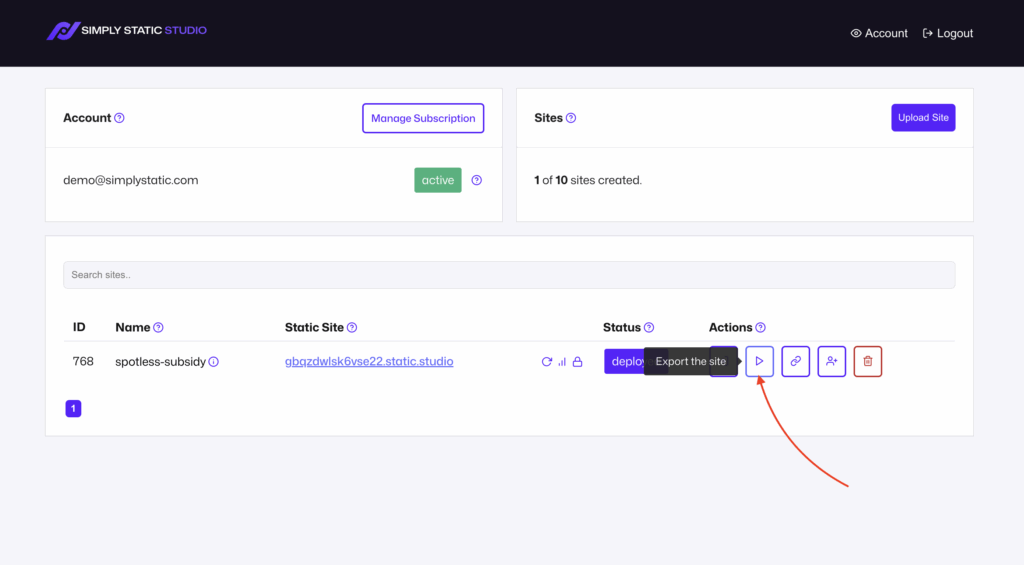
Task: Click the link icon in Actions
Action: pyautogui.click(x=795, y=361)
